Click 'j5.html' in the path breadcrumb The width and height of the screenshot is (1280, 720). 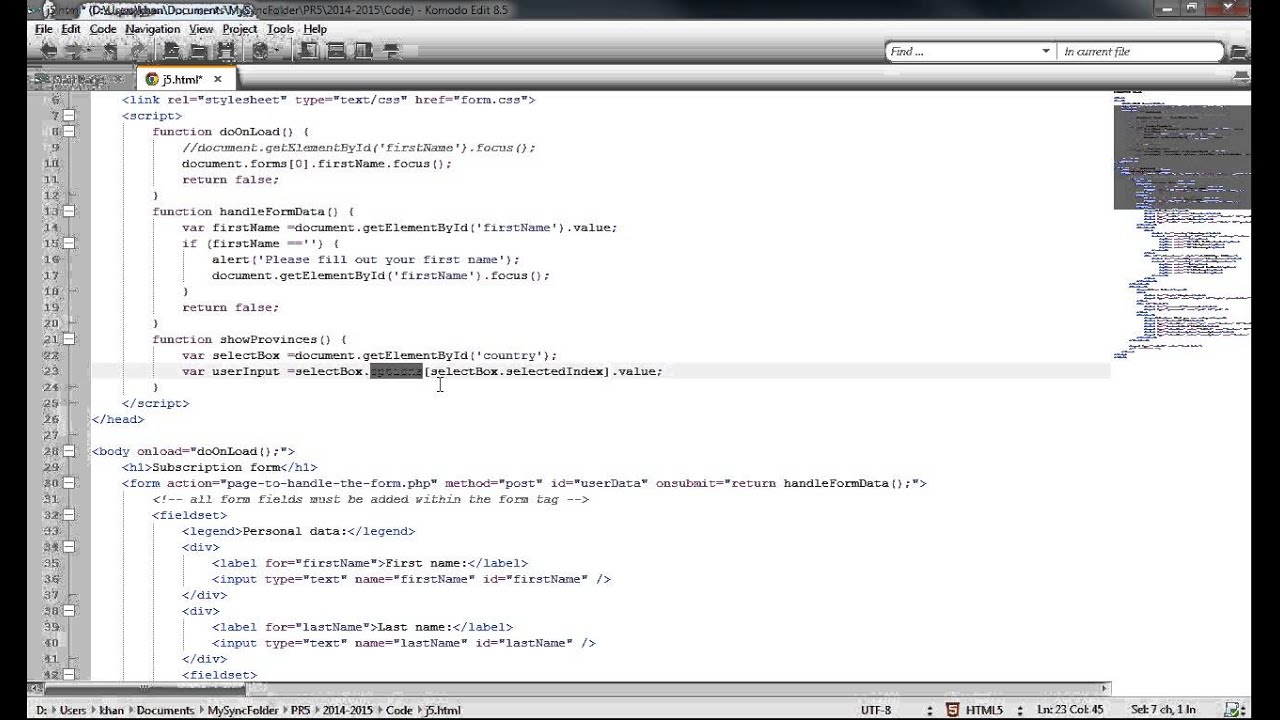pos(442,710)
